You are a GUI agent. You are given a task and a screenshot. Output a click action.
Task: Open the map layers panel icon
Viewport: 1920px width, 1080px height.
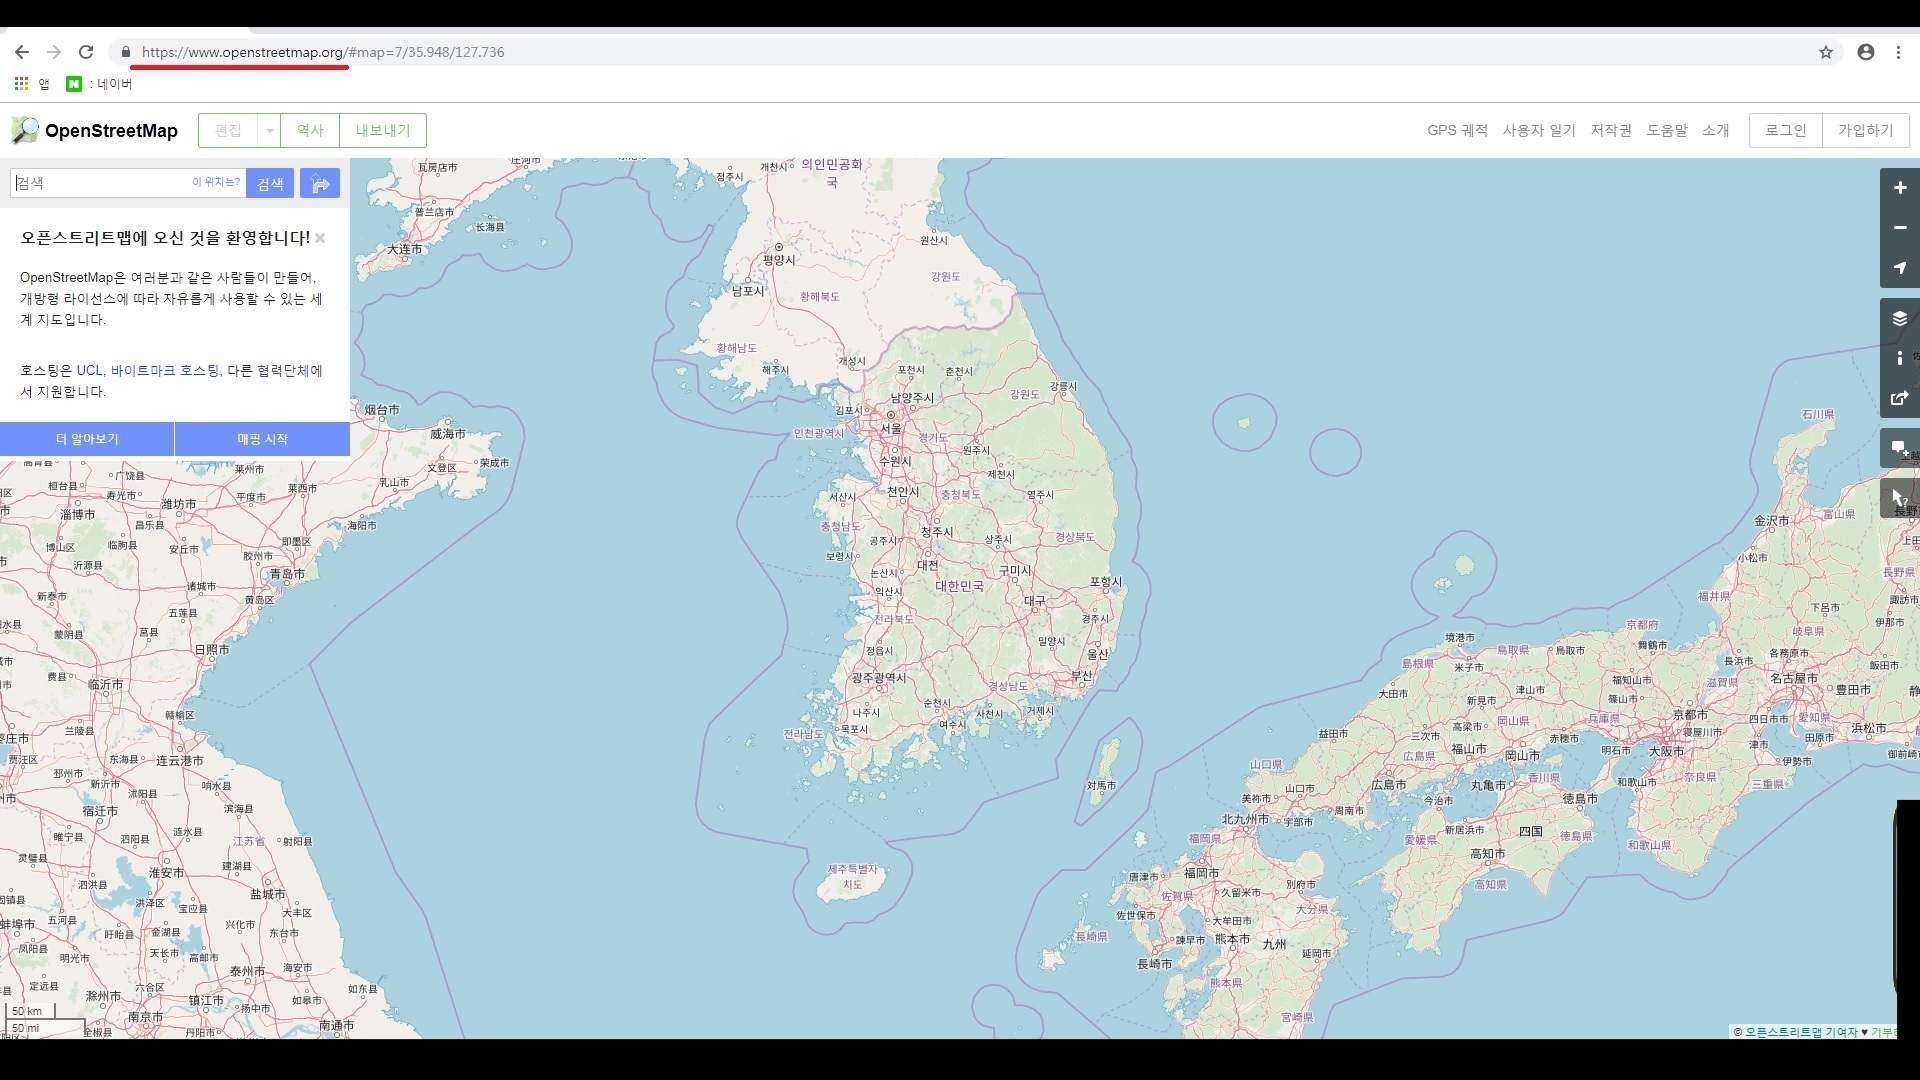point(1900,318)
